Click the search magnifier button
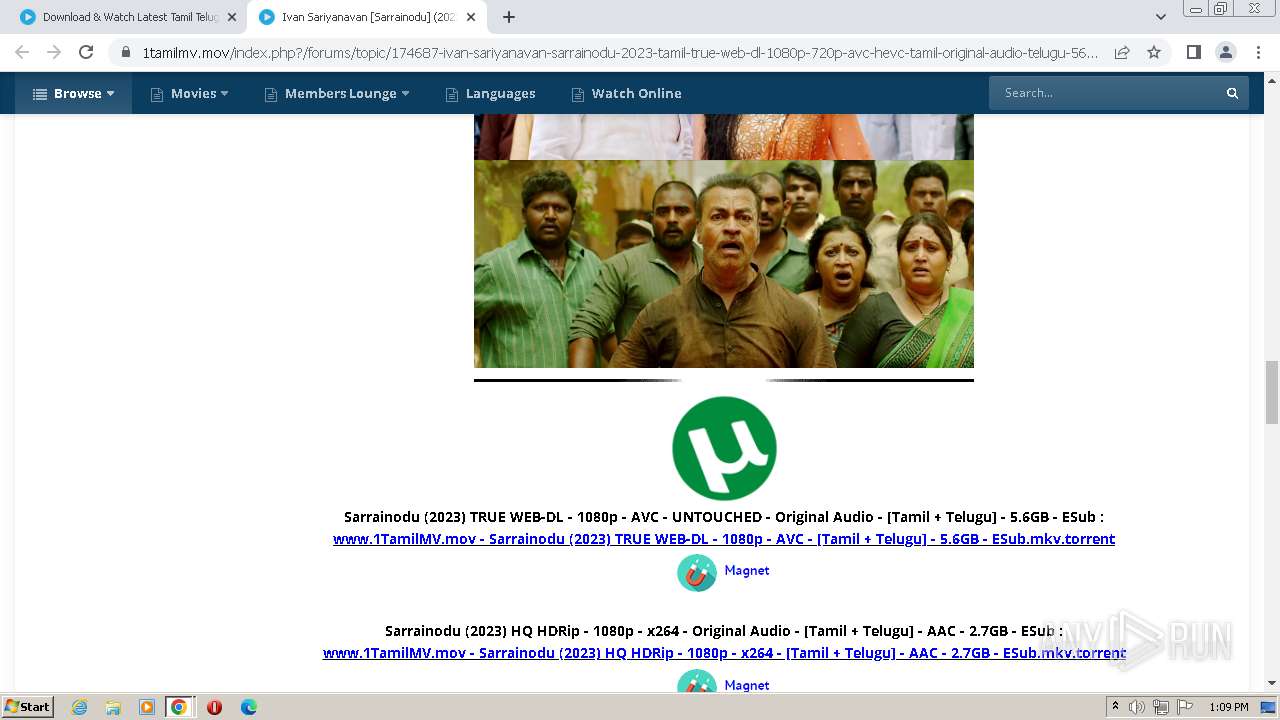1280x720 pixels. coord(1232,93)
